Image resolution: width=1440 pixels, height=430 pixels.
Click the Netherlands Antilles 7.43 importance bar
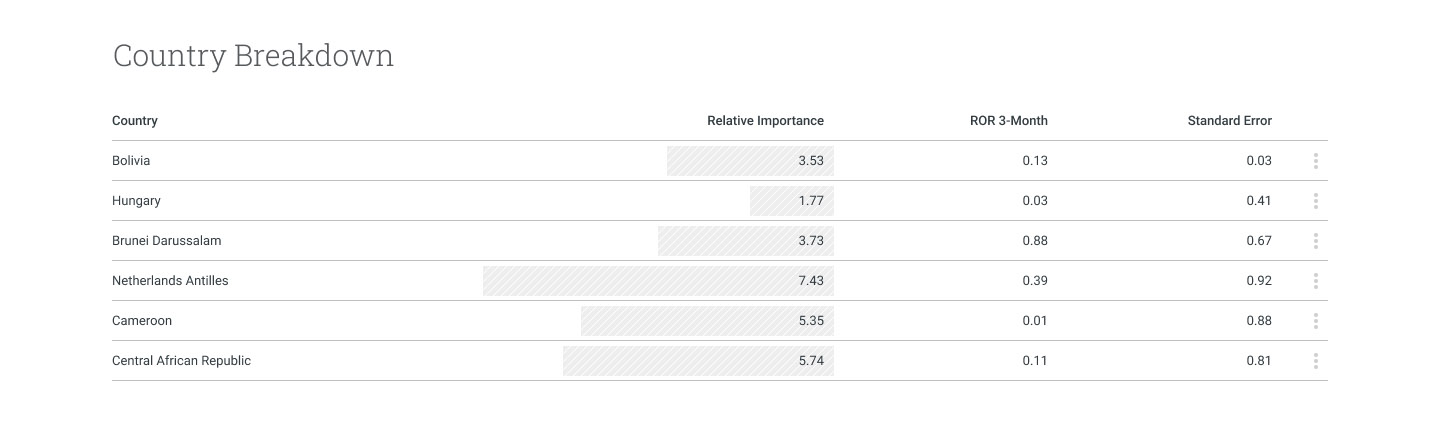click(x=658, y=281)
